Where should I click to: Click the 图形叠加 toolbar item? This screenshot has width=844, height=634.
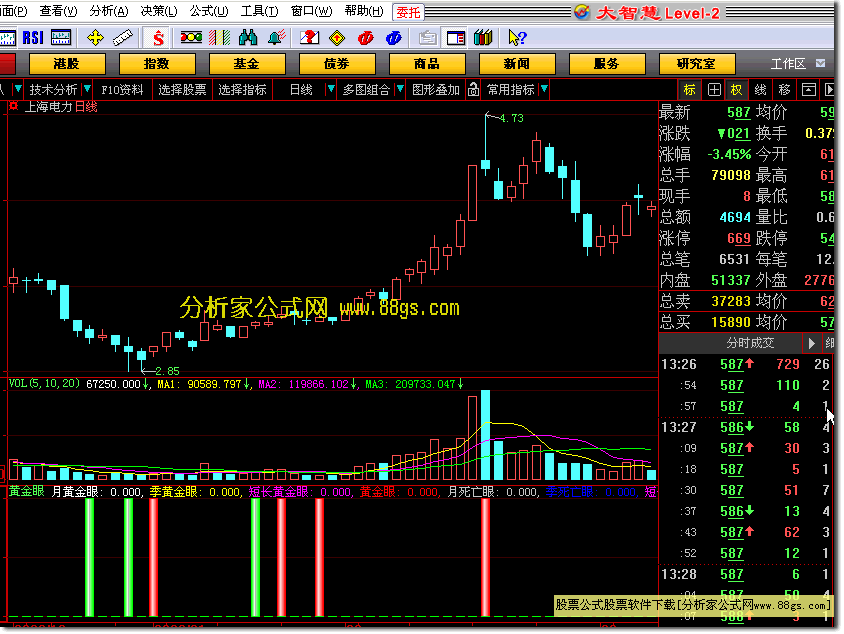436,89
